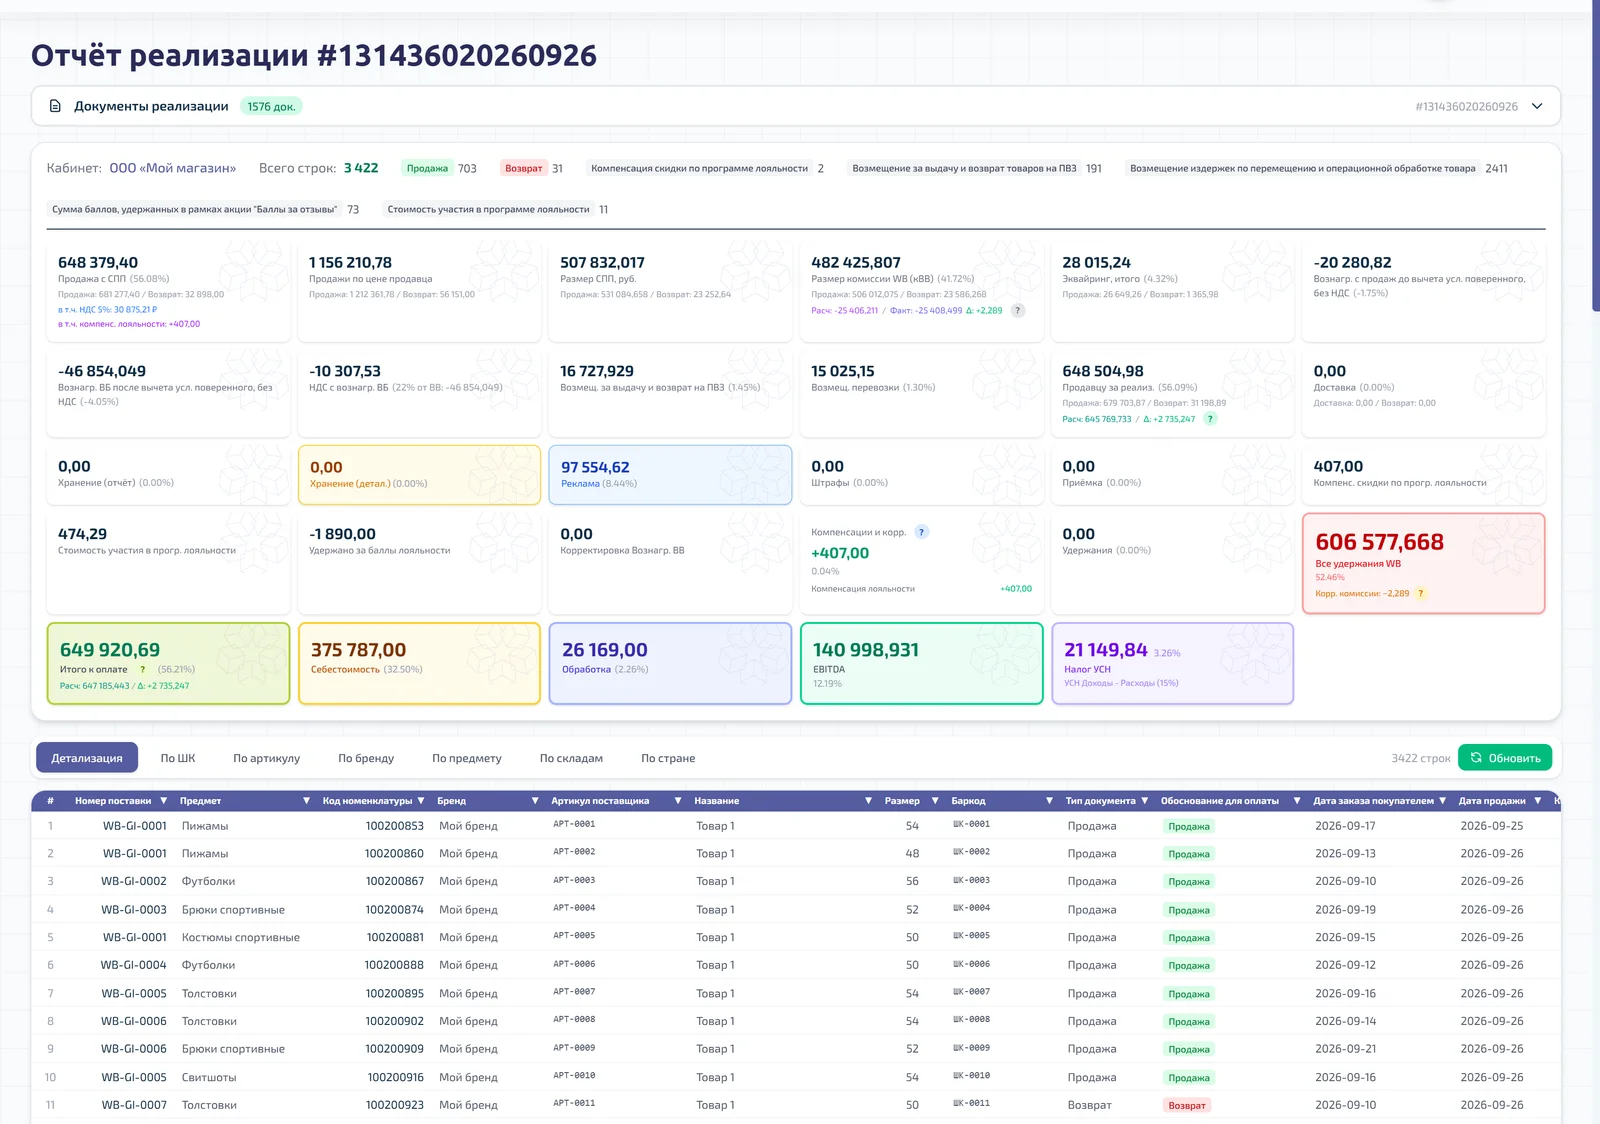This screenshot has height=1124, width=1600.
Task: Click the red Возврат tag in summary row
Action: [x=523, y=168]
